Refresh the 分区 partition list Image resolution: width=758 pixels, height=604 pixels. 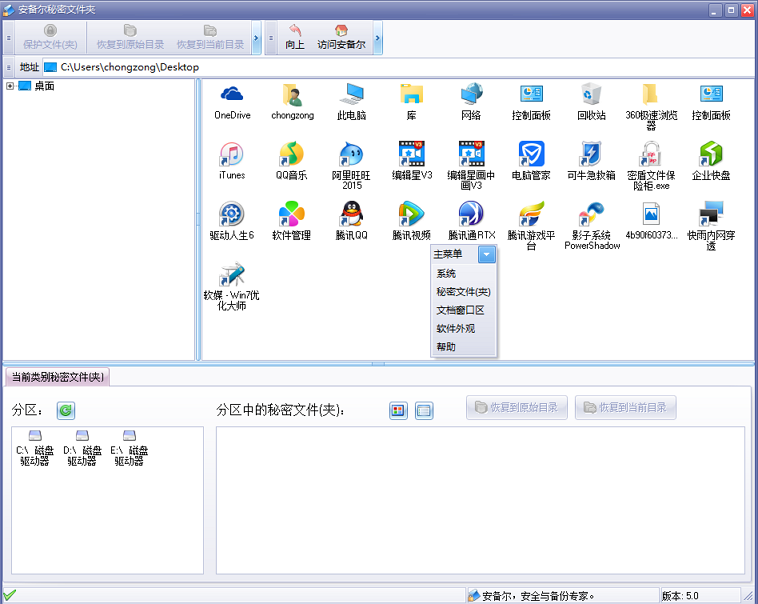point(66,411)
